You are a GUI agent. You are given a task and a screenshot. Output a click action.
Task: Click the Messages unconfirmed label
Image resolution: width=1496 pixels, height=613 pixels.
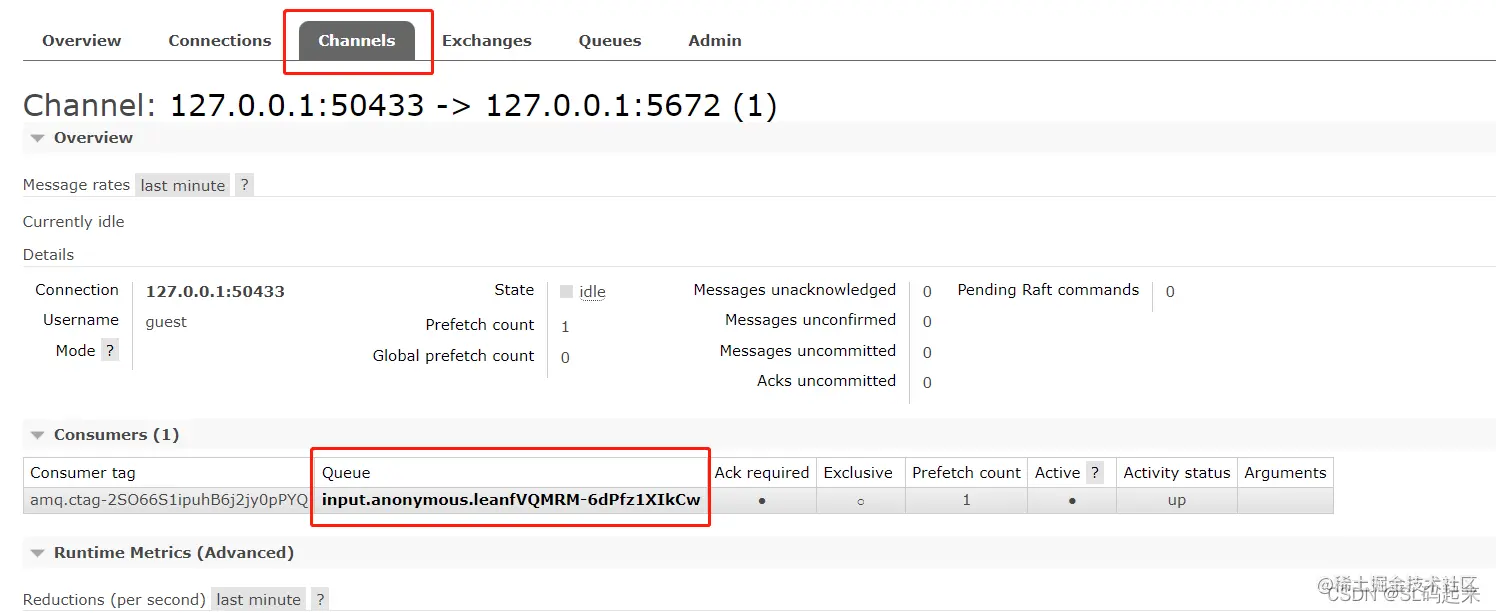811,320
